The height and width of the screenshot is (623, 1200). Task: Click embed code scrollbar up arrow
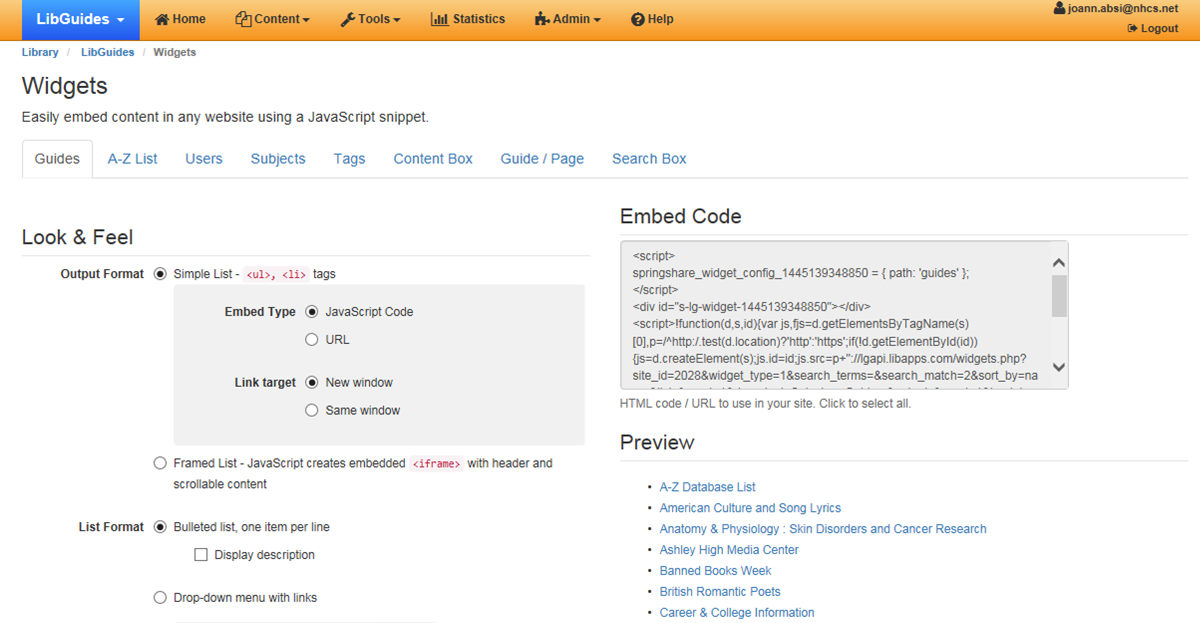1059,262
